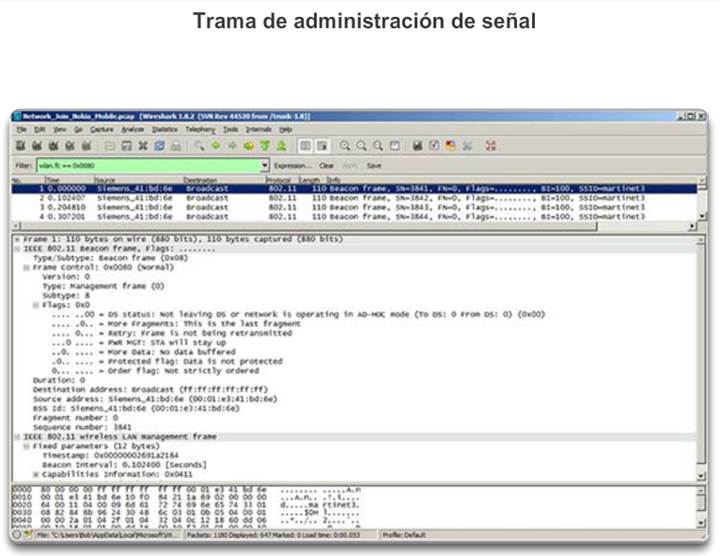Image resolution: width=720 pixels, height=556 pixels.
Task: Click the Apply filter button
Action: pos(350,166)
